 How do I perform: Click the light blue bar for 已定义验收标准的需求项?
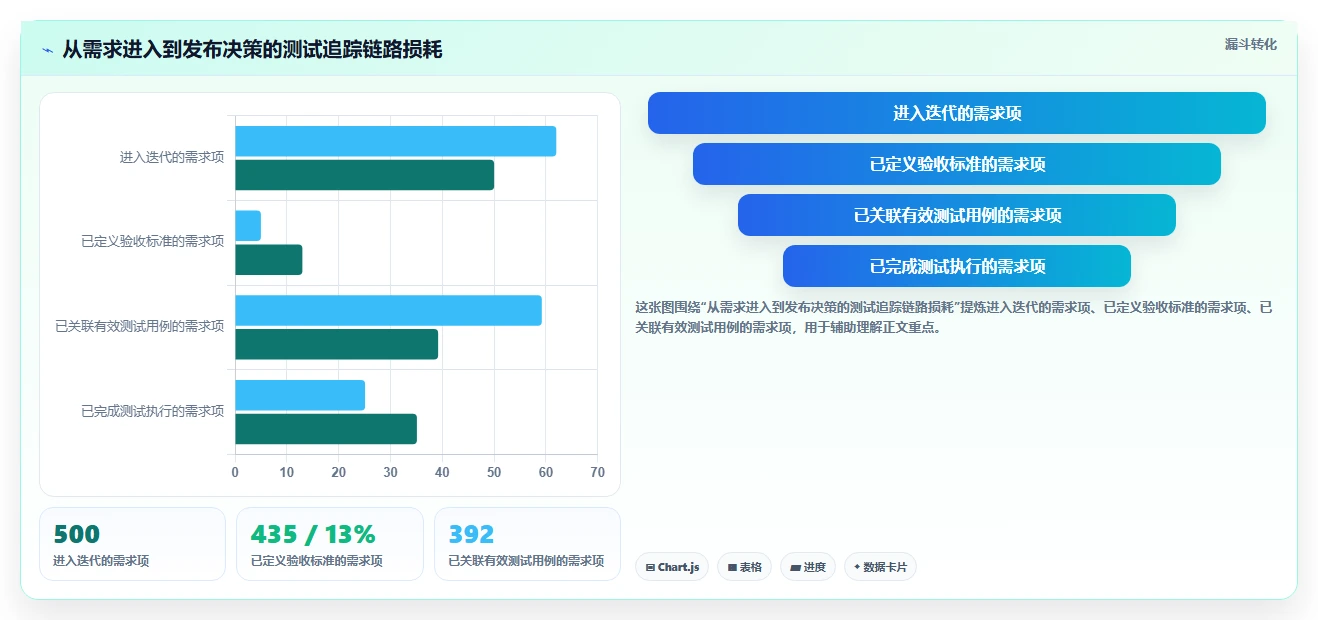tap(248, 225)
